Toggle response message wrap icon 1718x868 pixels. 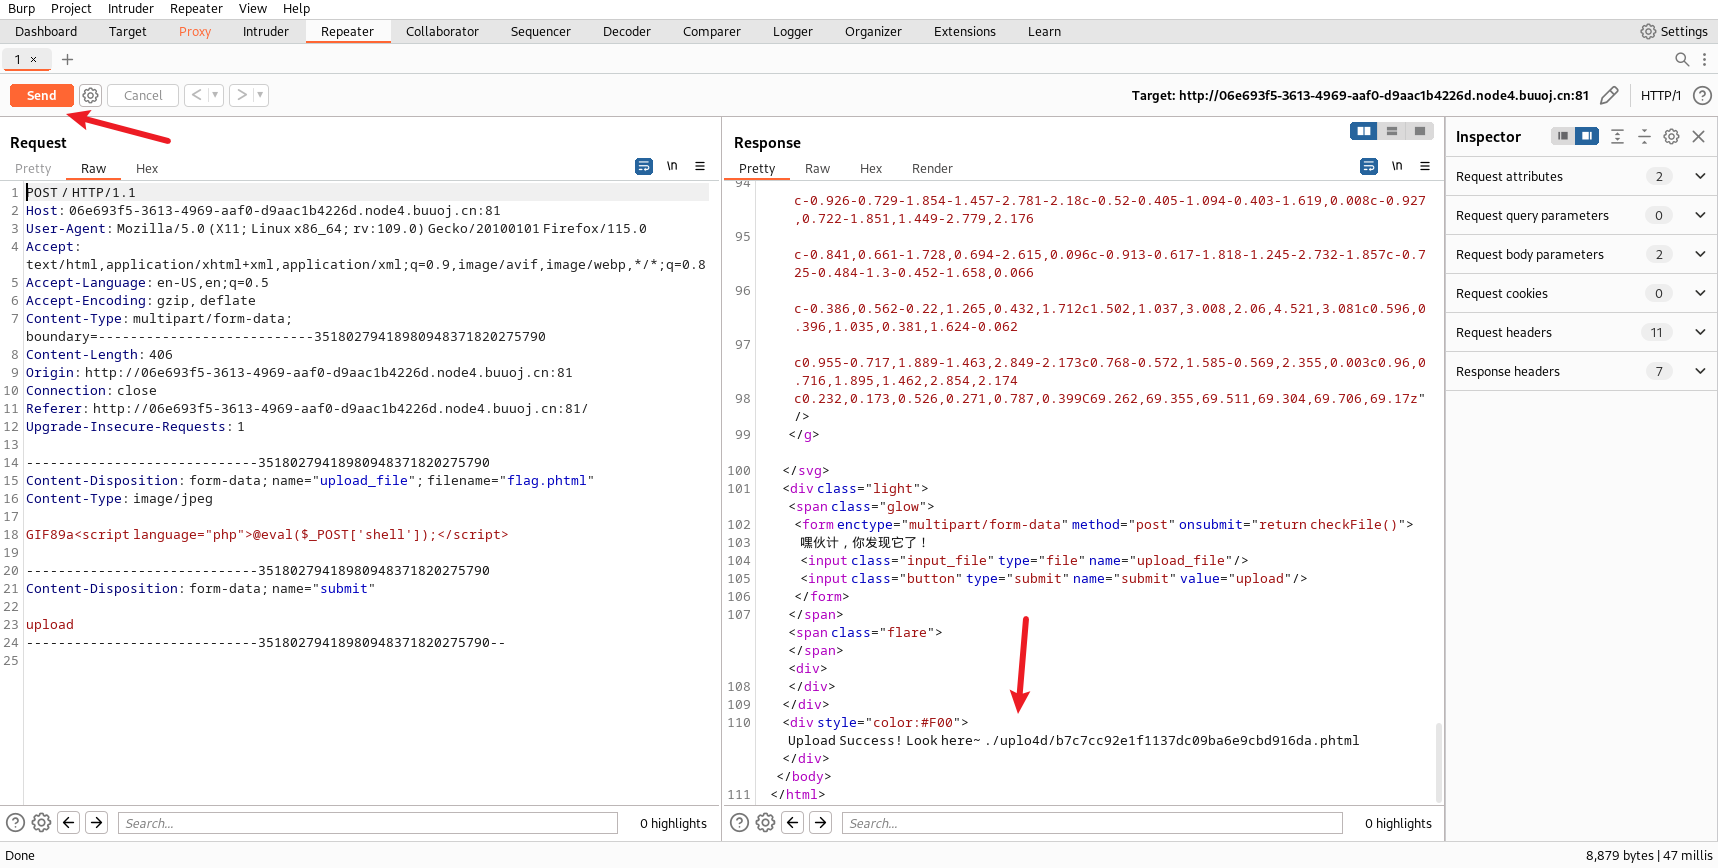(x=1369, y=166)
